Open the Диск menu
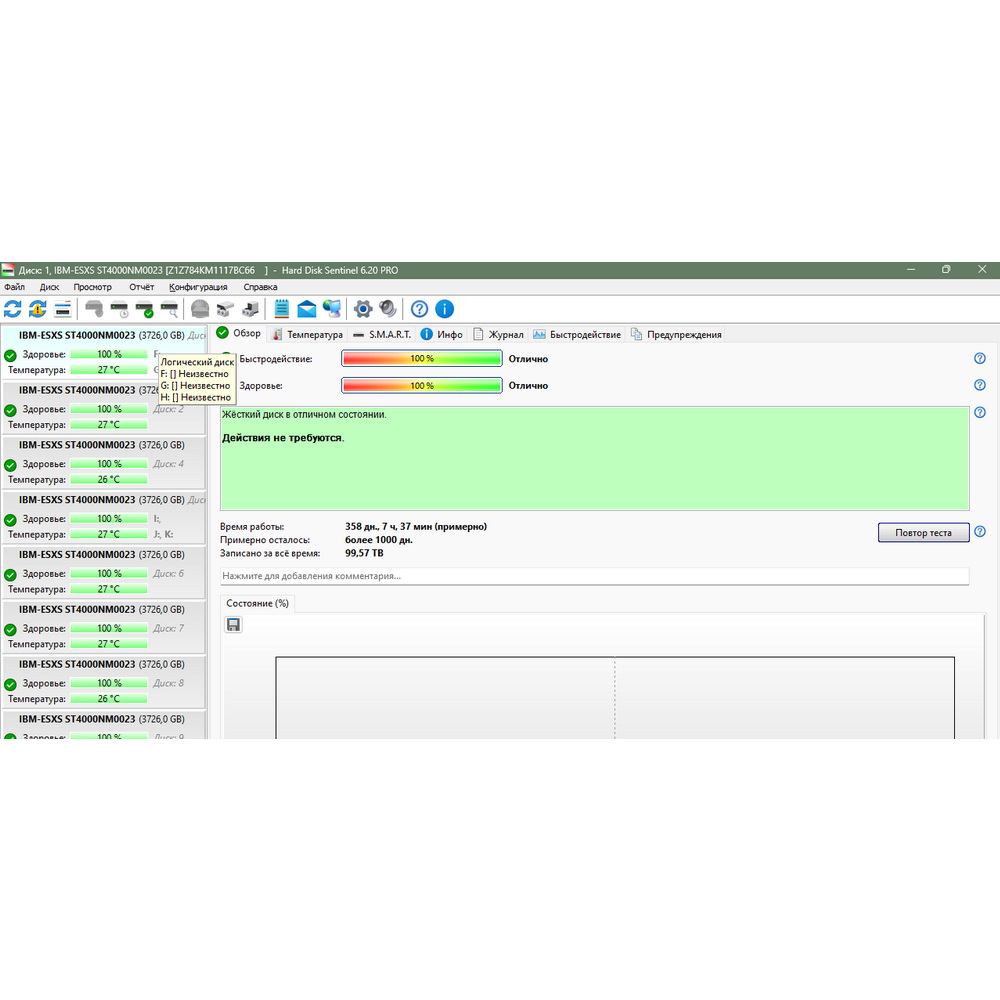This screenshot has width=1000, height=1000. pos(49,287)
